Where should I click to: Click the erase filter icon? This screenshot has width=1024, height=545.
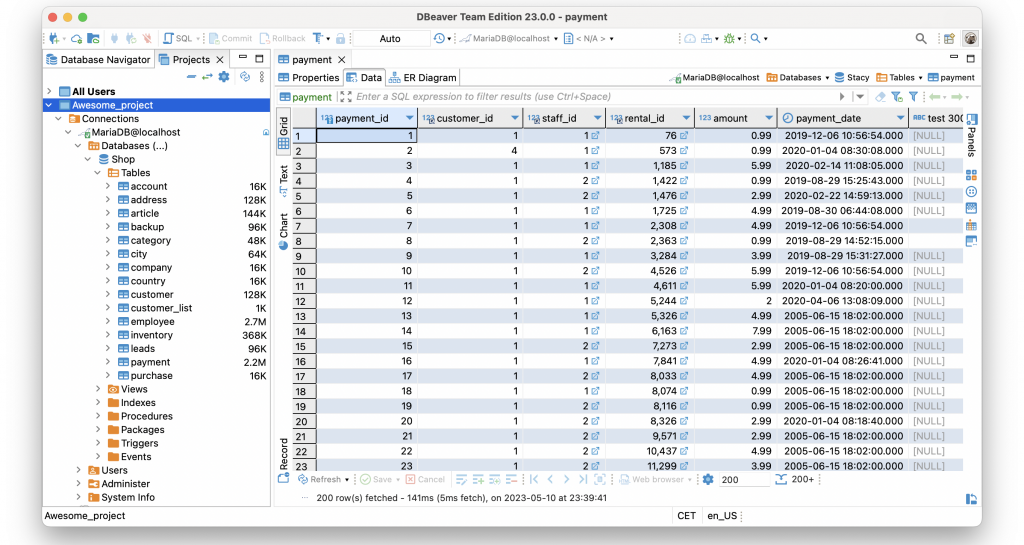(x=880, y=97)
